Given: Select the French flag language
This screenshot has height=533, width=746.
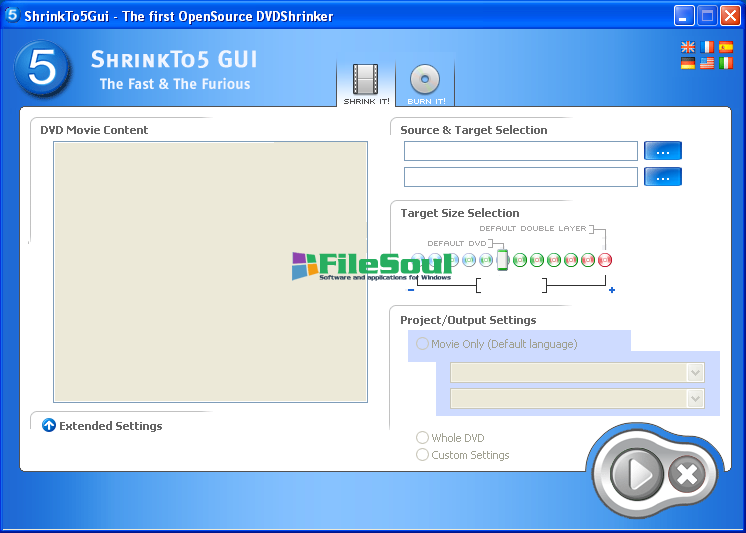Looking at the screenshot, I should pyautogui.click(x=707, y=47).
